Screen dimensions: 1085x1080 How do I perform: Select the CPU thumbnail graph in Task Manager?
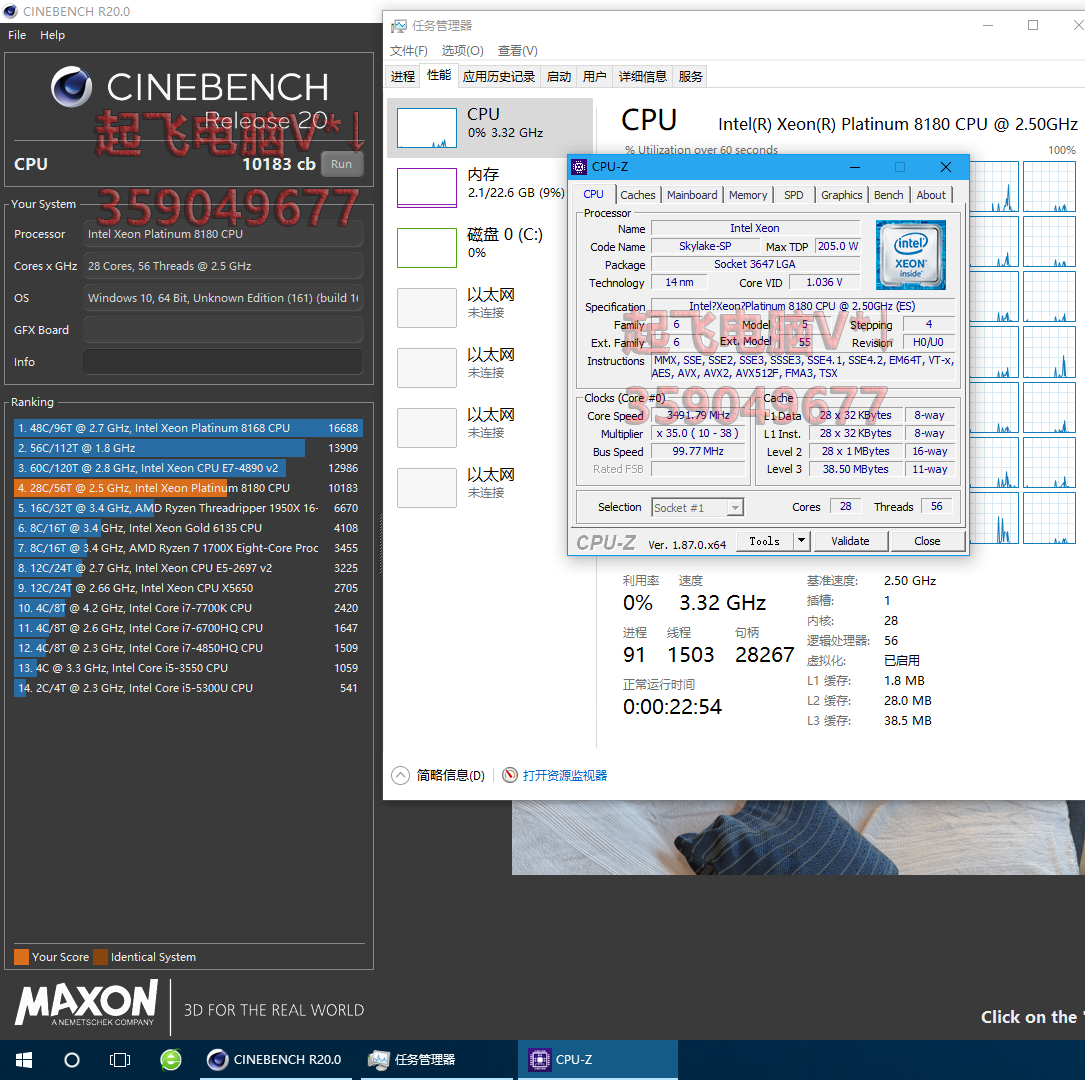(x=427, y=127)
